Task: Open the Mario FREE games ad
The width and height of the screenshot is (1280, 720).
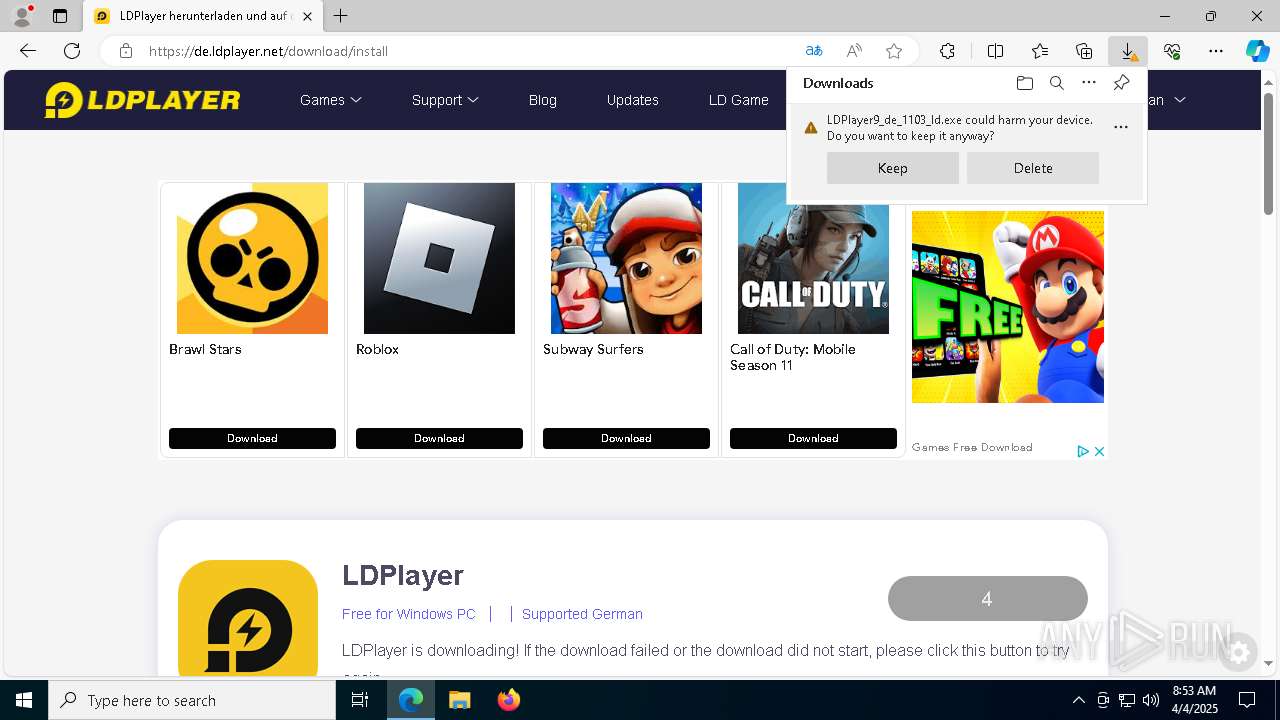Action: [x=1008, y=306]
